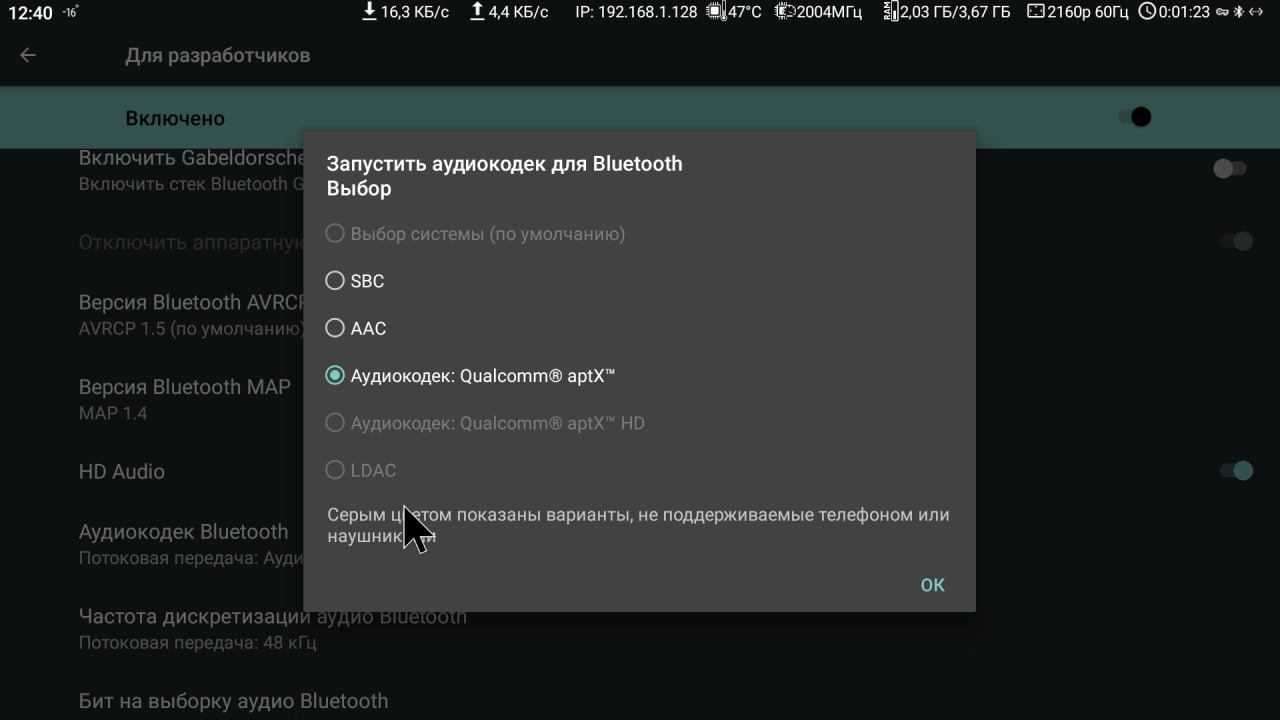Click the uptime clock icon
The image size is (1280, 720).
(1147, 12)
